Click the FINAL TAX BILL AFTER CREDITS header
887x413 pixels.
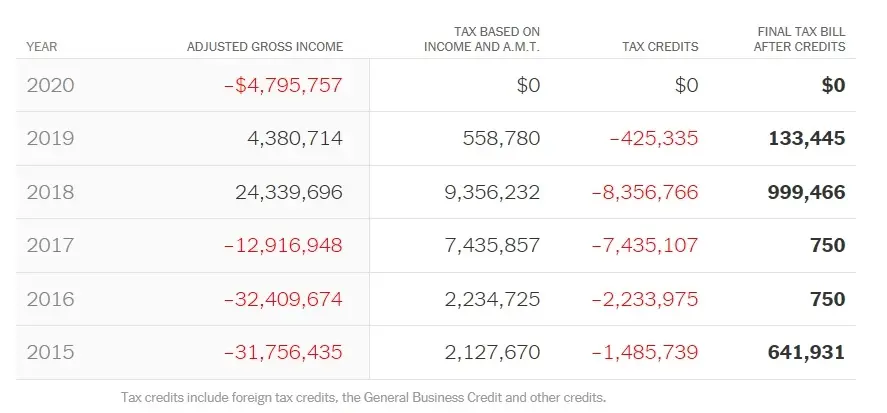pos(801,39)
